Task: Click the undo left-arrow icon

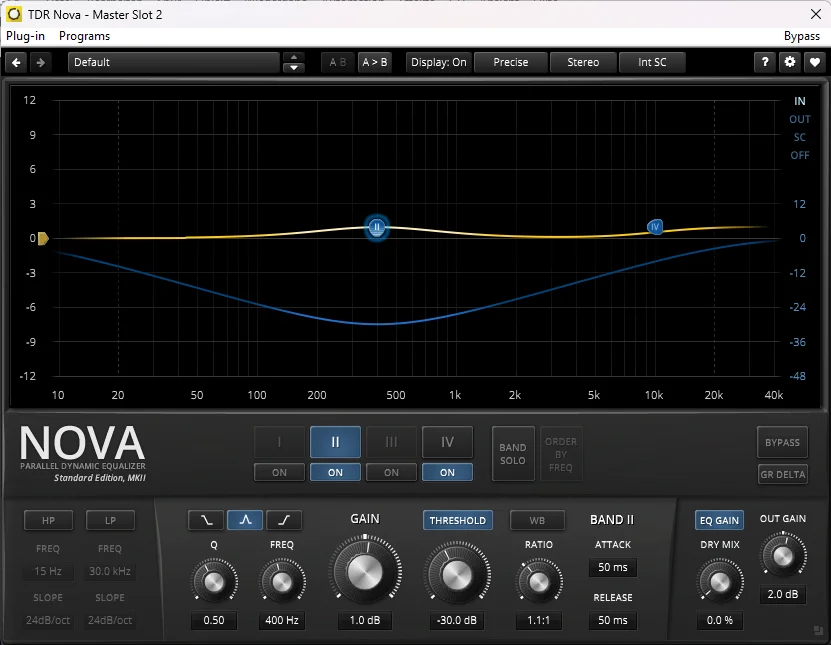Action: pyautogui.click(x=16, y=63)
